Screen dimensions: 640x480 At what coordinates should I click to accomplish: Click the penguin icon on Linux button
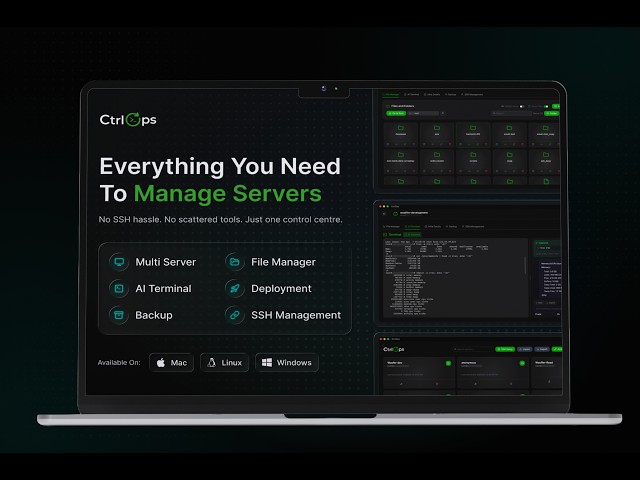tap(211, 362)
